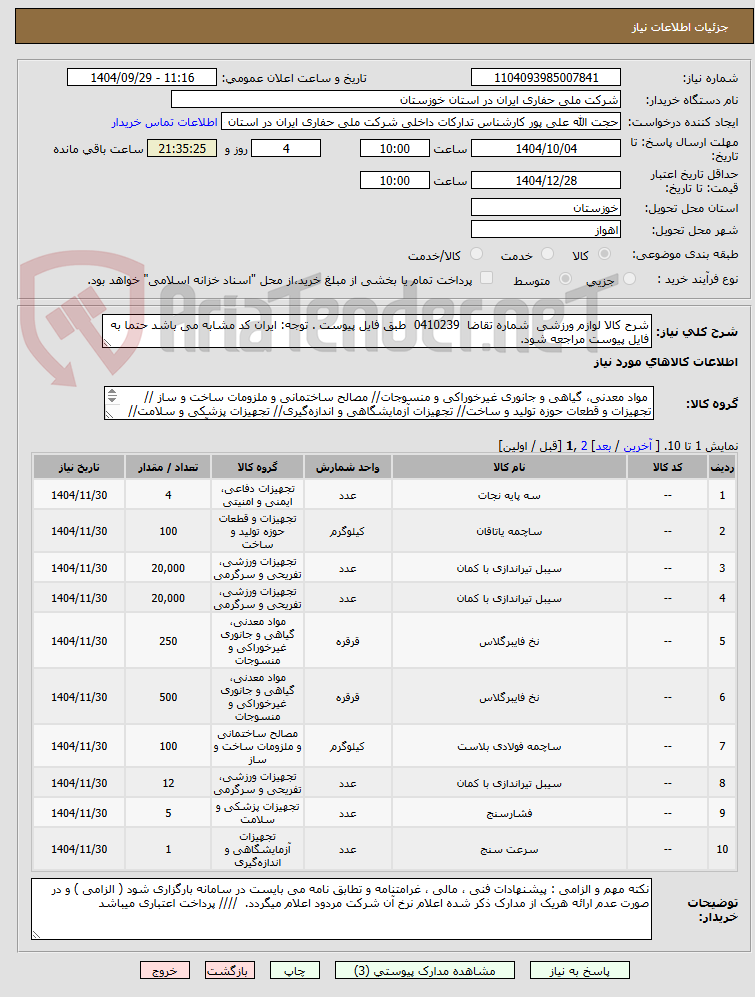Go to next page link بعد
This screenshot has width=755, height=997.
[x=602, y=446]
